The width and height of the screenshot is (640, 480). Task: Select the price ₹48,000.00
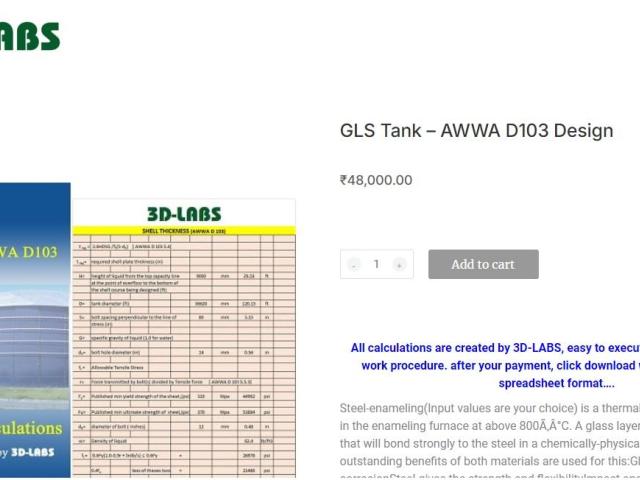click(376, 180)
